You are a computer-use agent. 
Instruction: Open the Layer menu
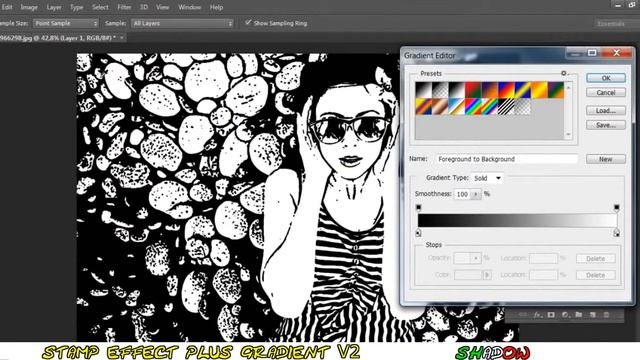(x=54, y=7)
